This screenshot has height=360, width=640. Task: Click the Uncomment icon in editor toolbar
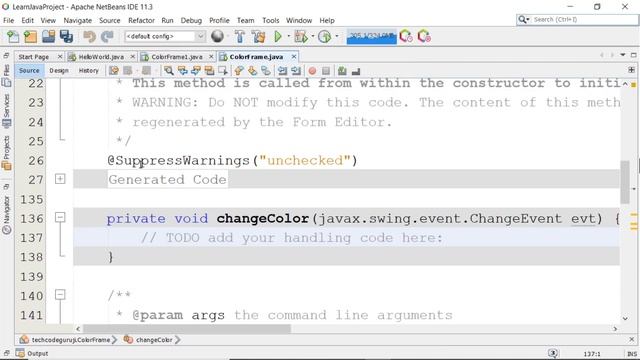356,71
